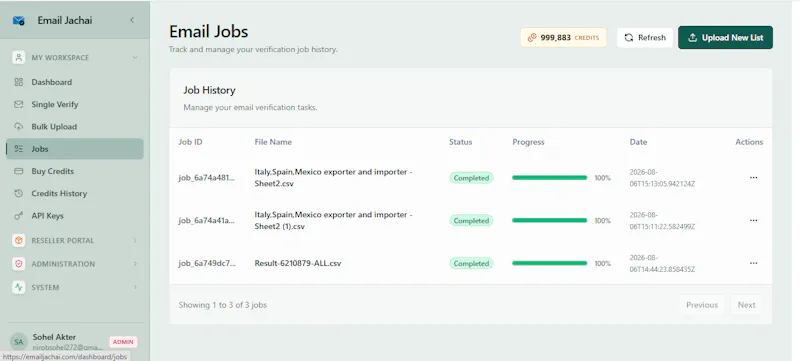Click date 2026-08-06T15:13:05.942124Z
Viewport: 800px width, 361px height.
[x=662, y=177]
